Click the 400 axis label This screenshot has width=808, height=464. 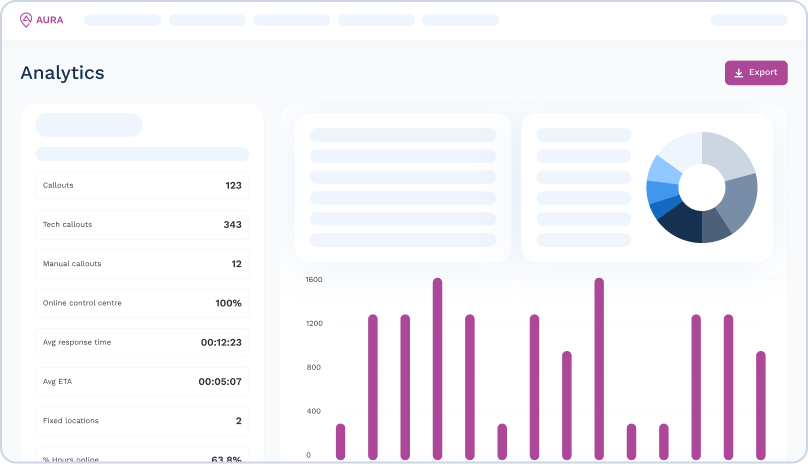[x=314, y=411]
